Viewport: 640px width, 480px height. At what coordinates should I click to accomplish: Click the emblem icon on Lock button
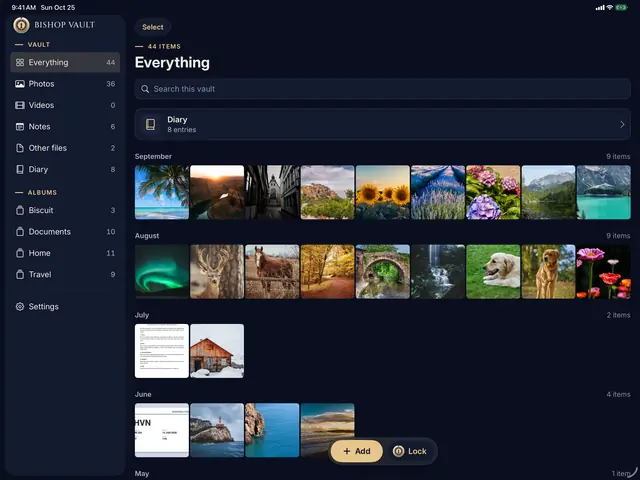(x=398, y=451)
